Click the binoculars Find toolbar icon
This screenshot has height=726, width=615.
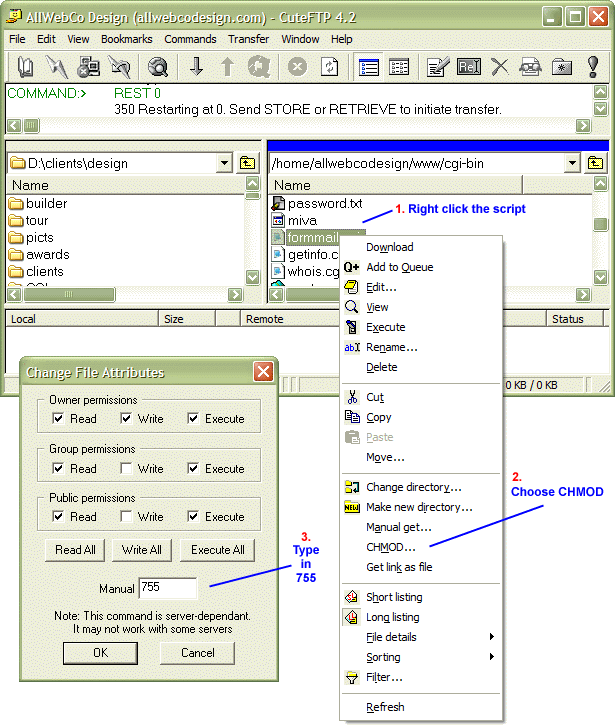(x=530, y=67)
